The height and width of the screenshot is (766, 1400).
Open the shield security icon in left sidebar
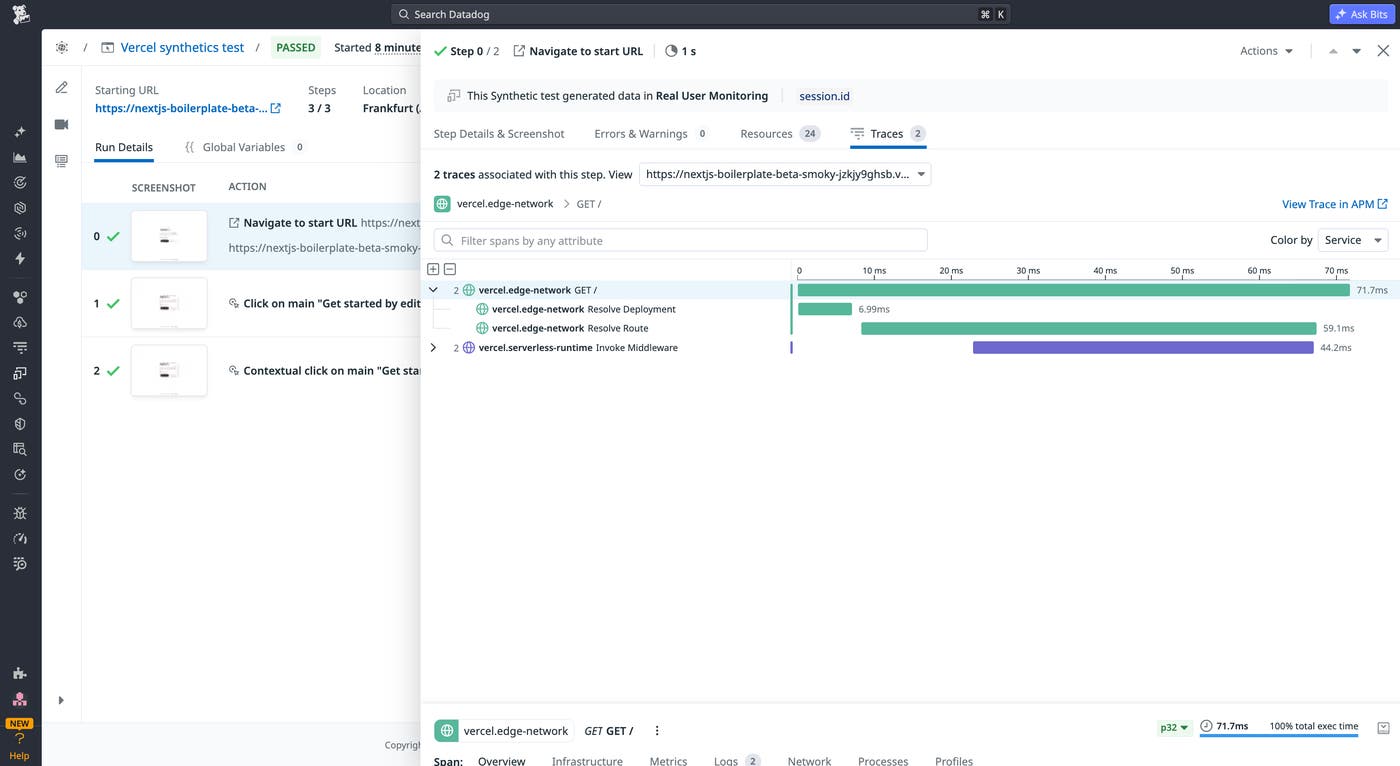pyautogui.click(x=20, y=424)
